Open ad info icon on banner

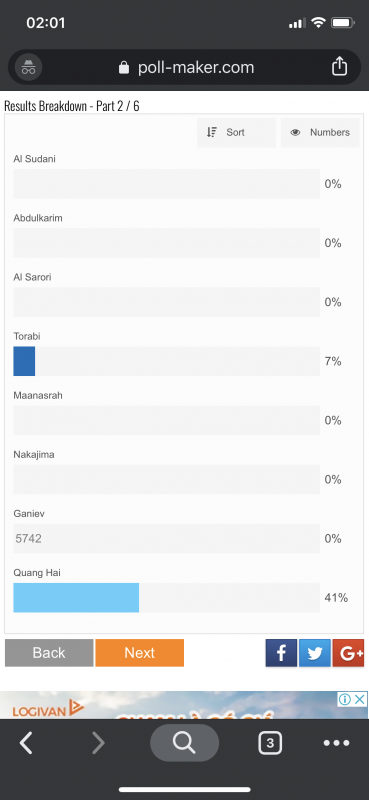point(346,698)
